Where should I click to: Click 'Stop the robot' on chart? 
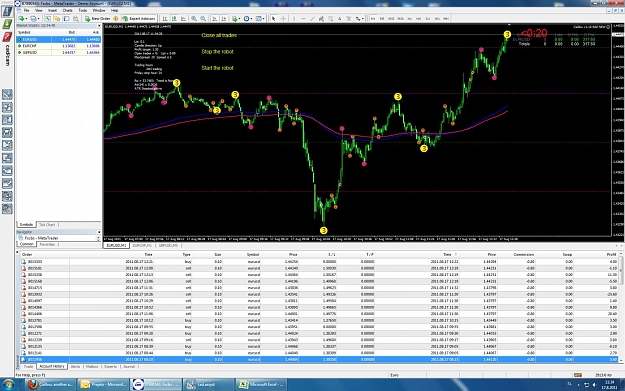point(217,51)
